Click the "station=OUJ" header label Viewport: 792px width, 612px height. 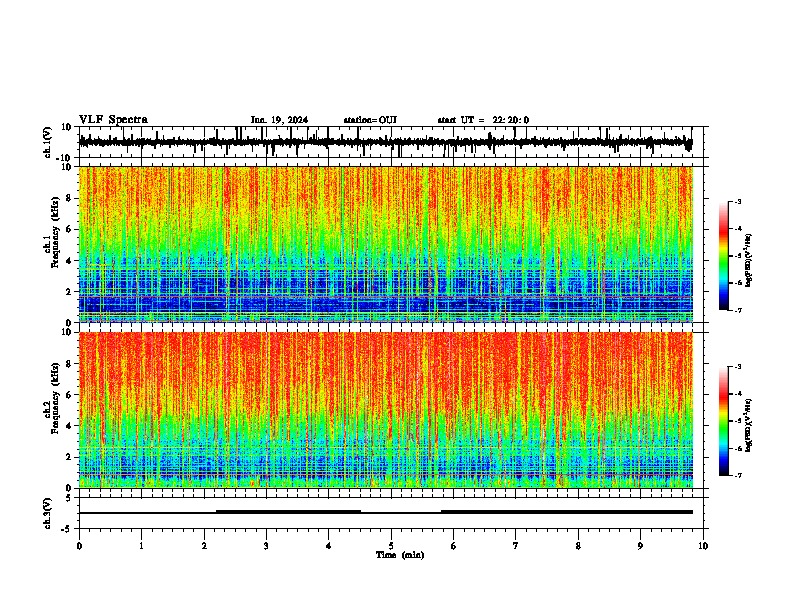[x=370, y=120]
